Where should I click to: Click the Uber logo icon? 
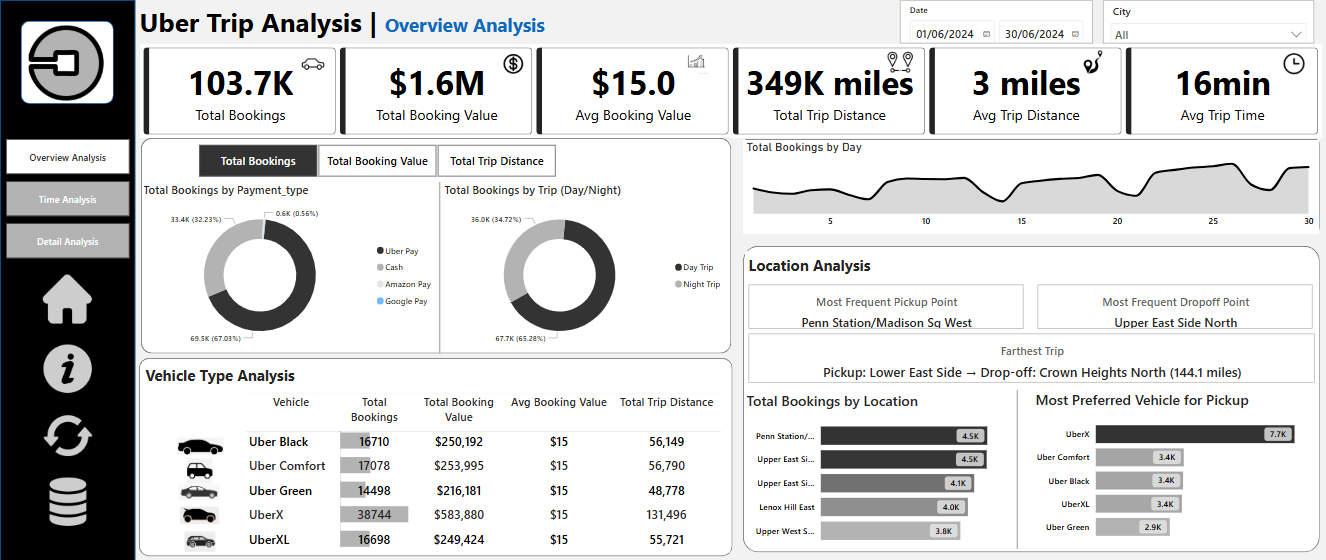point(67,62)
